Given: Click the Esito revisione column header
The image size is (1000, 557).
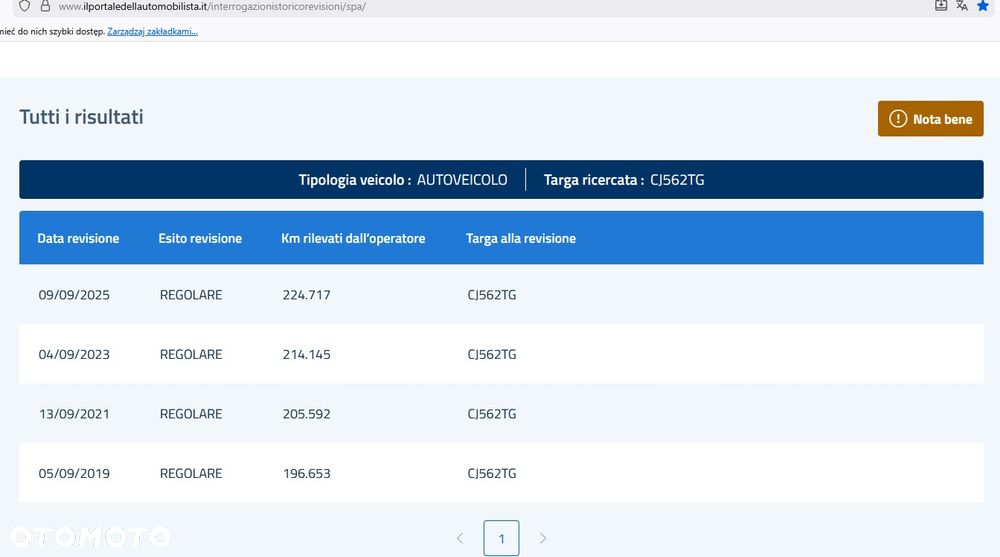Looking at the screenshot, I should pos(200,238).
